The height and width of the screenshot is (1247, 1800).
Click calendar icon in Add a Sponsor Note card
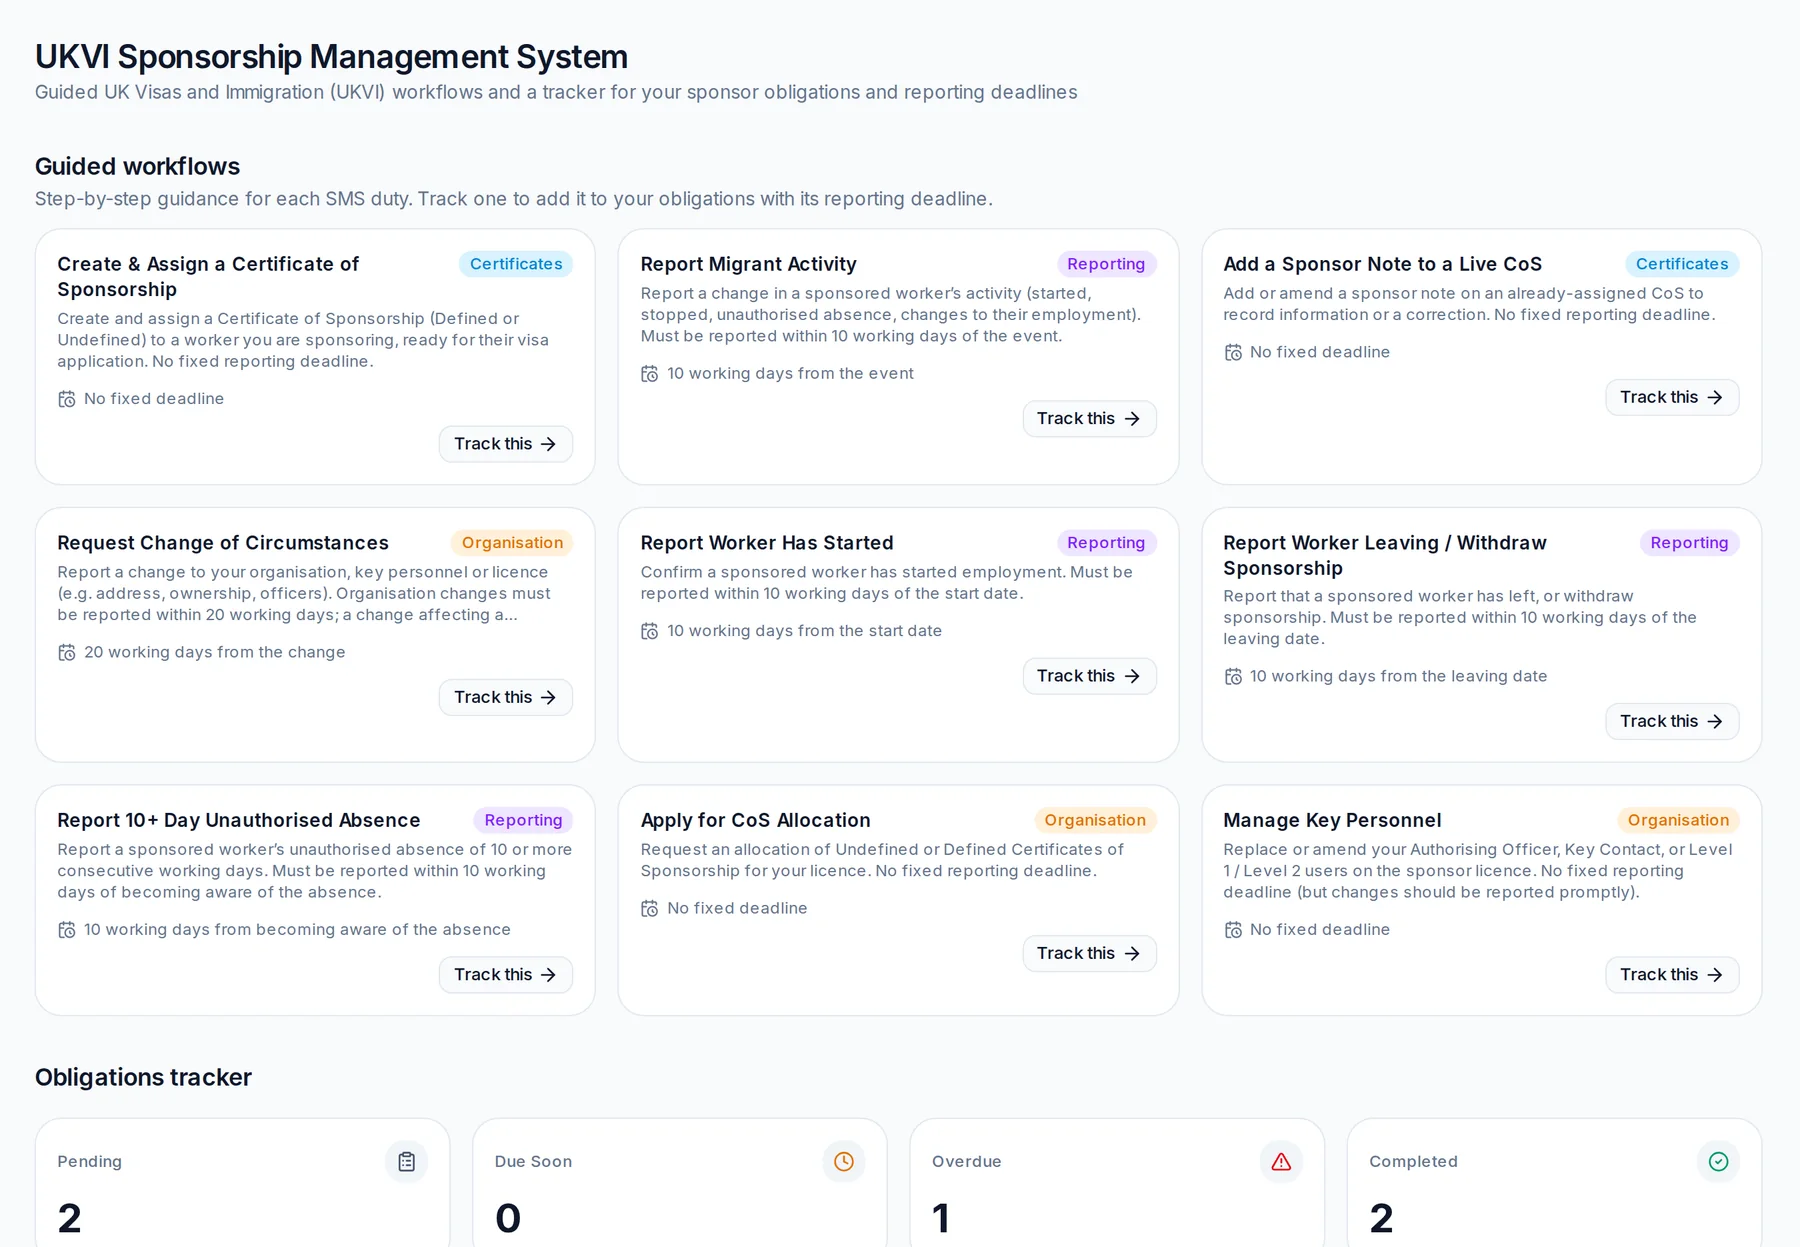coord(1233,352)
